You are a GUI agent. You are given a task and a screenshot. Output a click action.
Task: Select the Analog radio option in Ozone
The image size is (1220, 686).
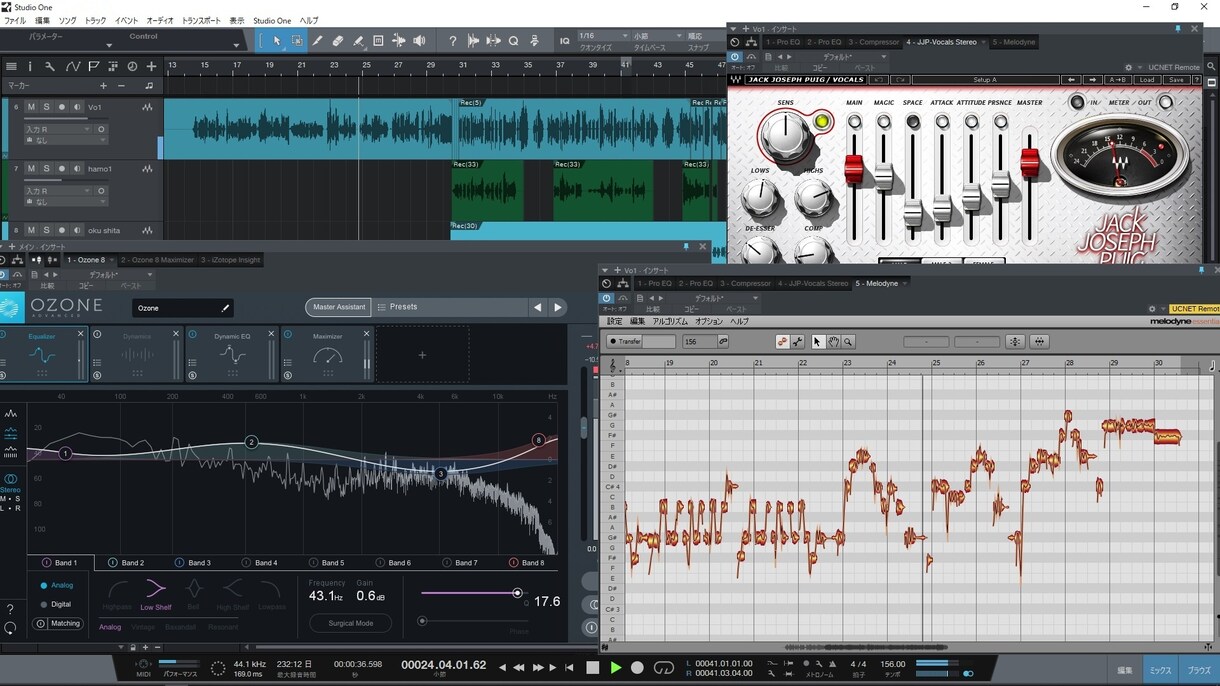(44, 585)
